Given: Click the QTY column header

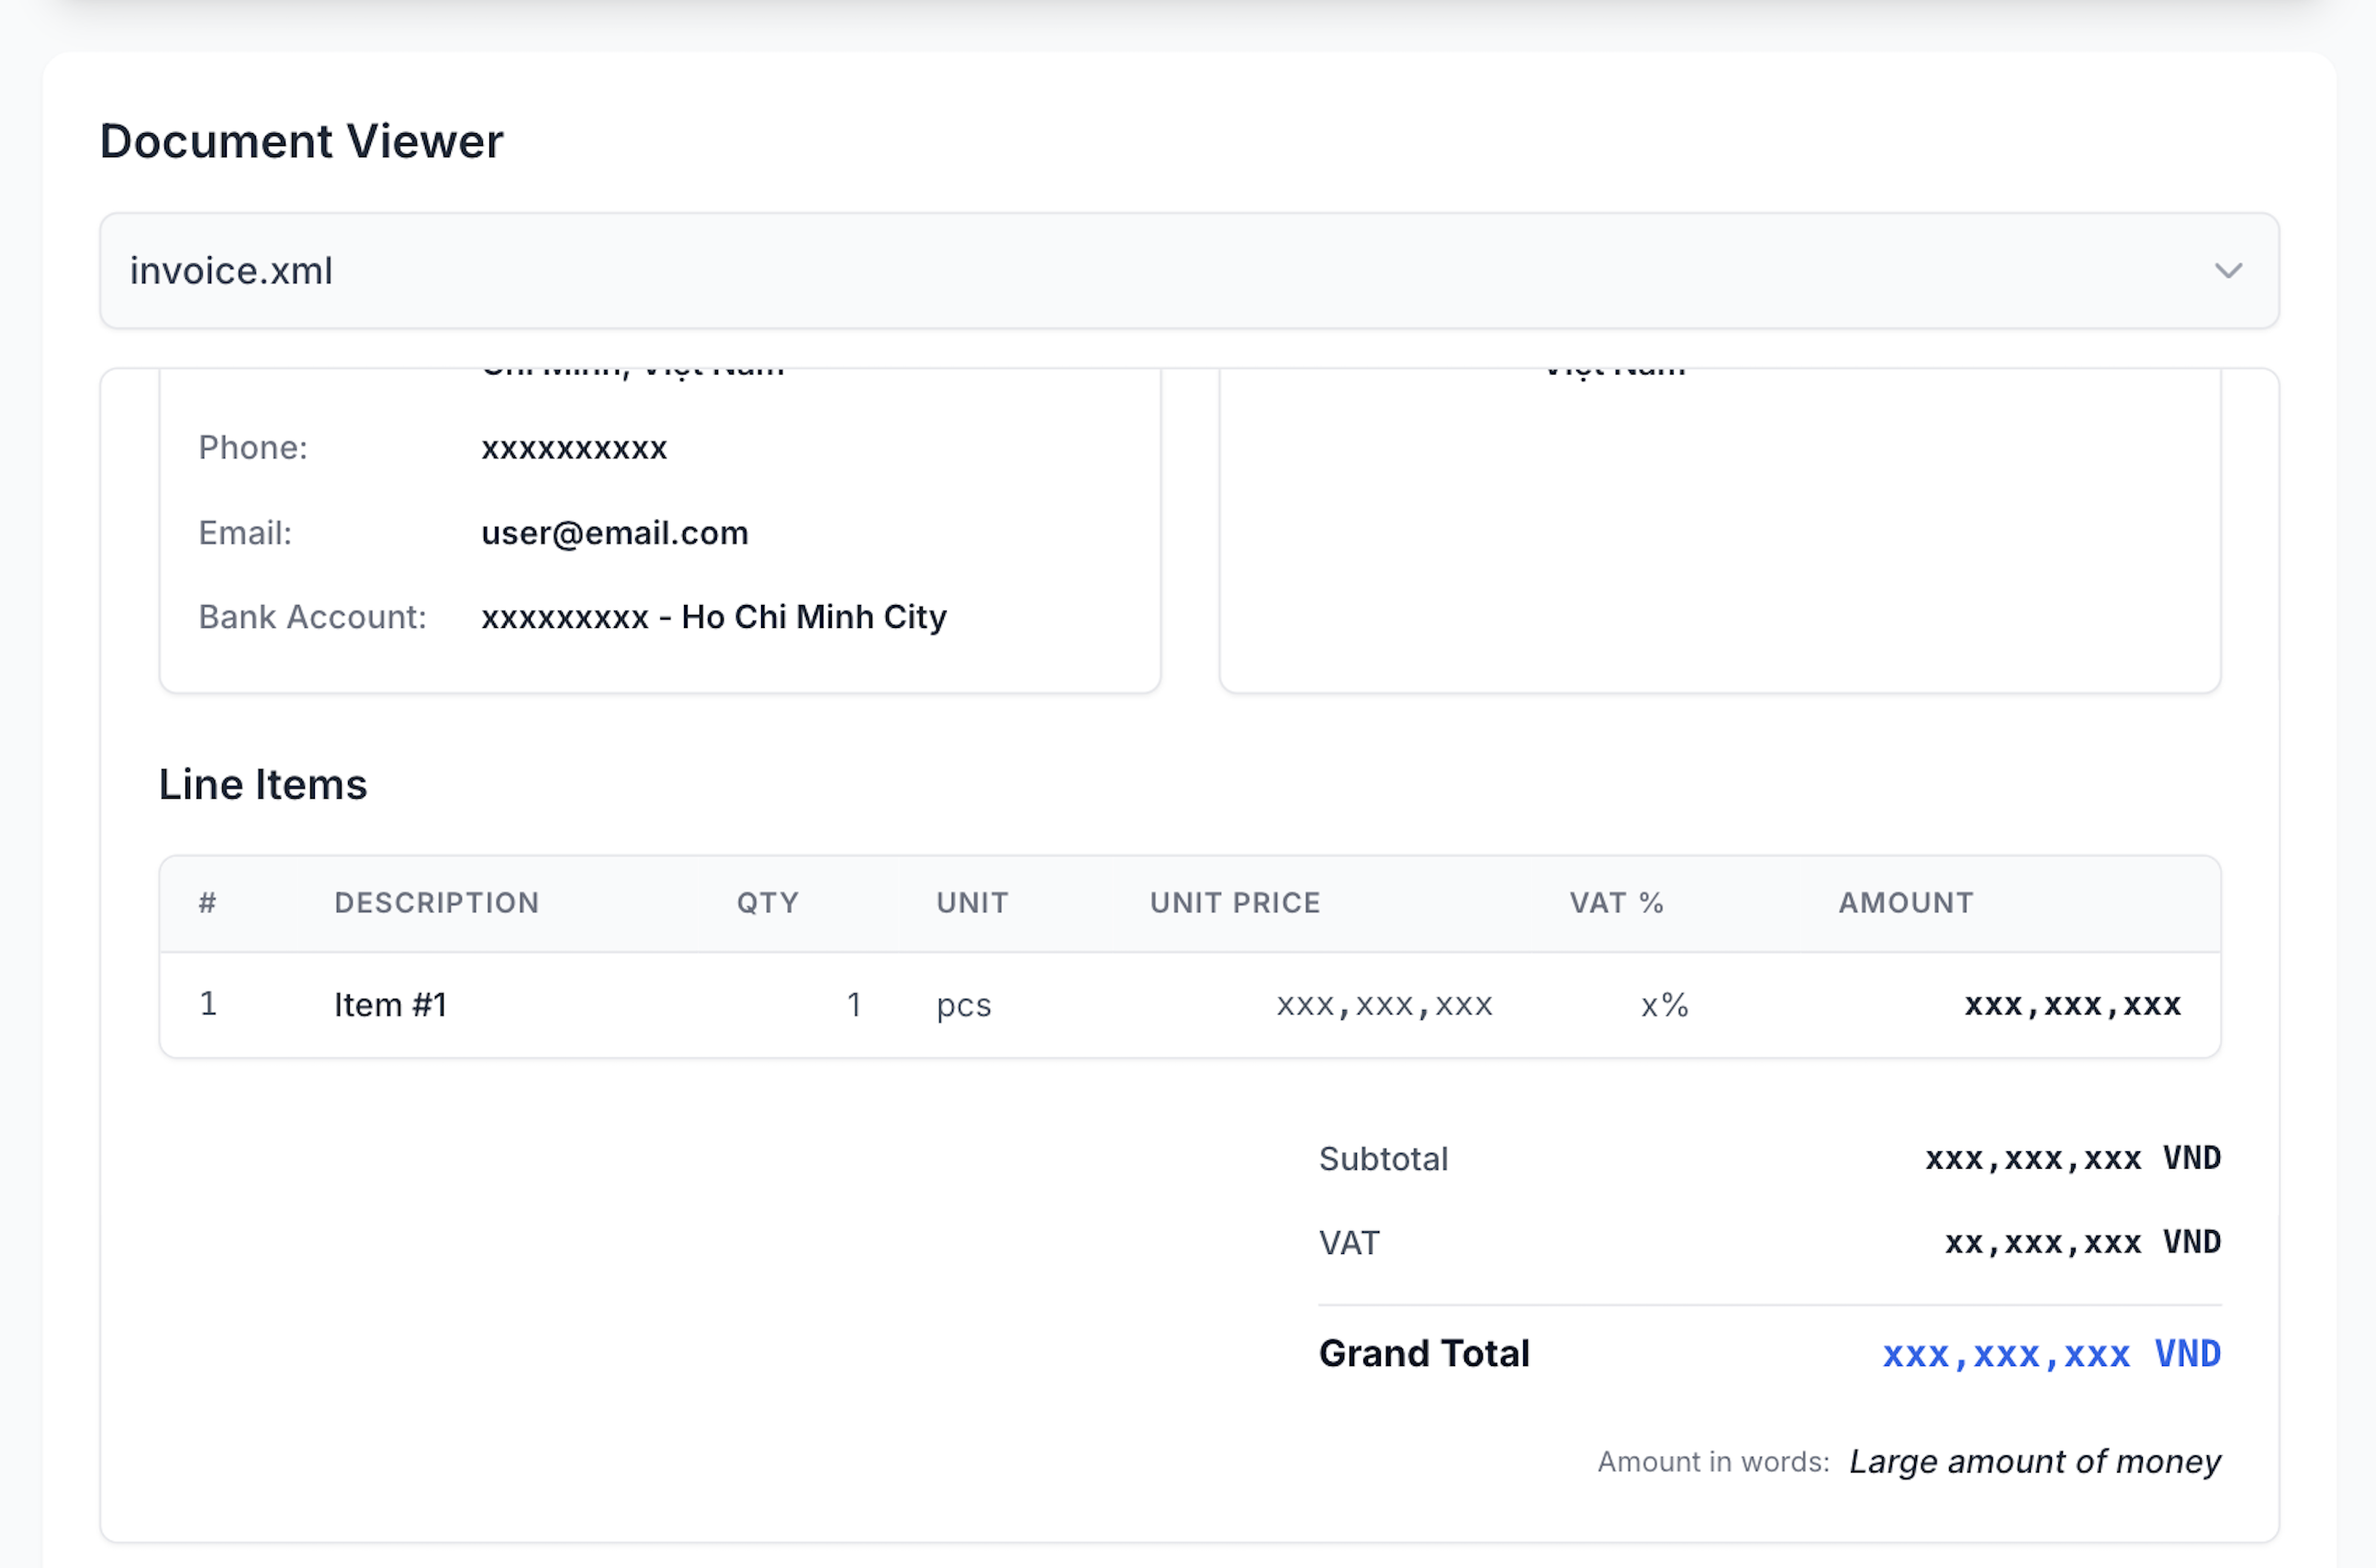Looking at the screenshot, I should 767,902.
